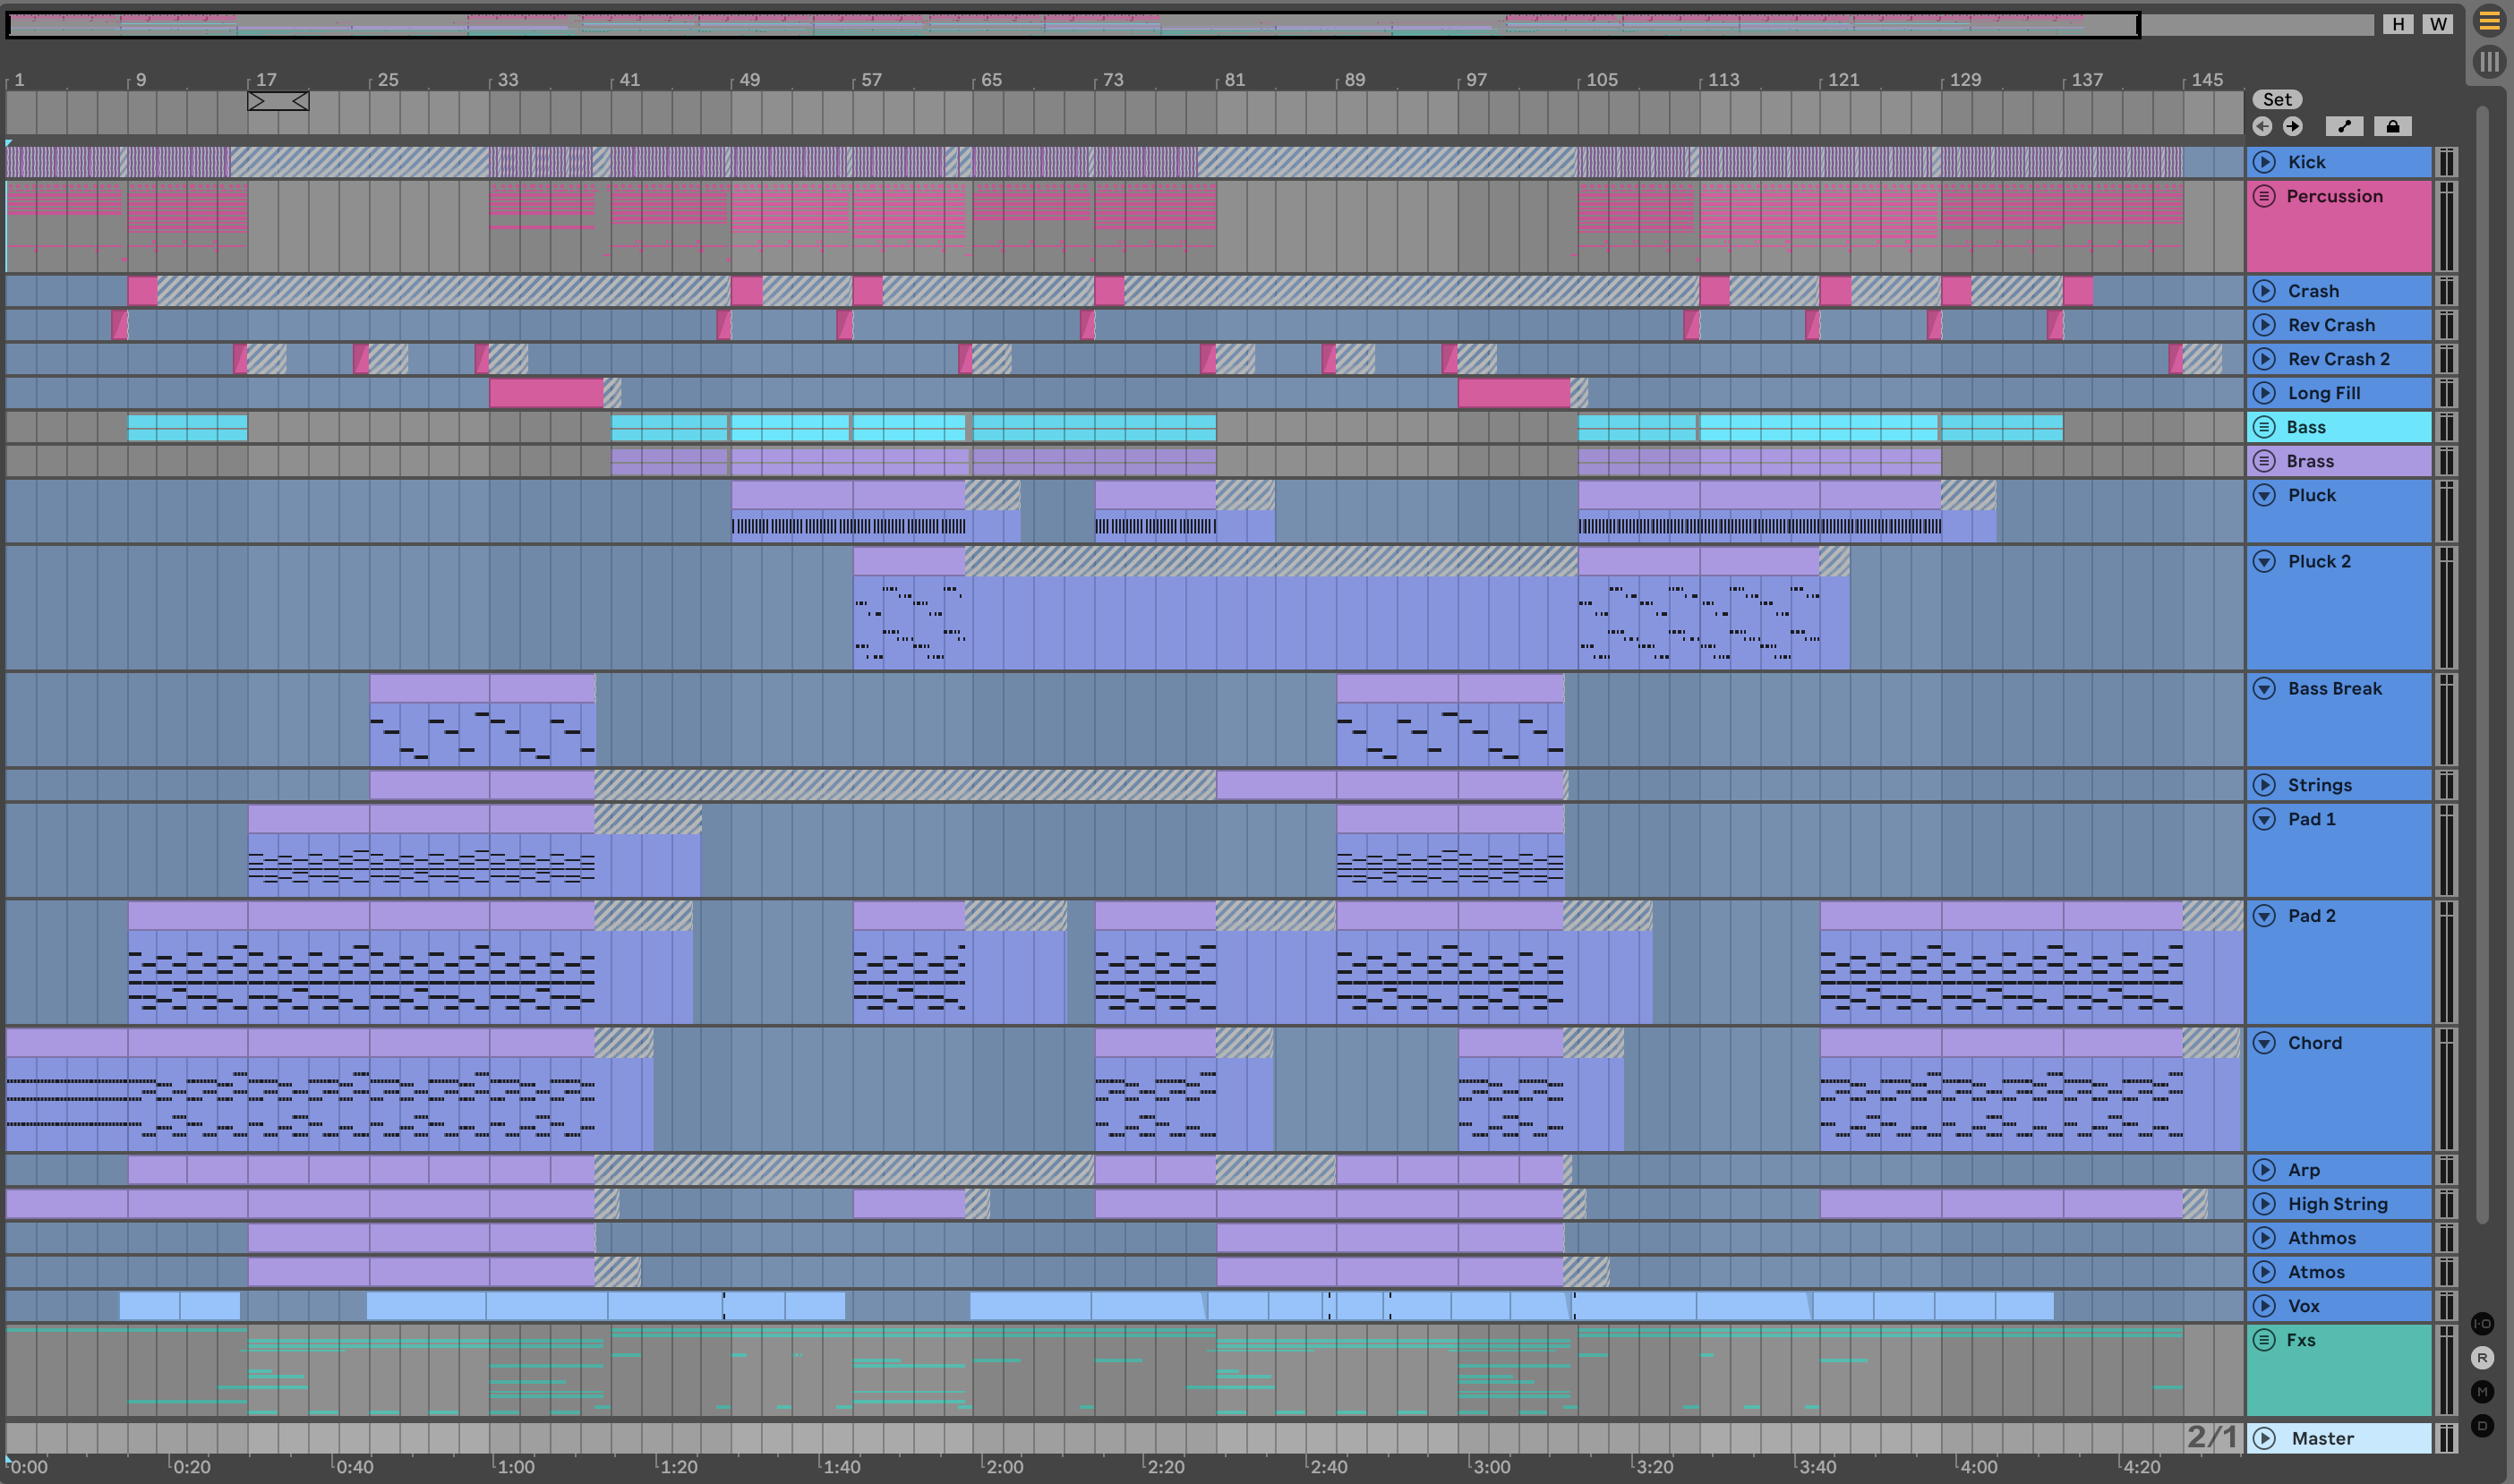Show the Mixer (M) section
The height and width of the screenshot is (1484, 2514).
[2482, 1392]
